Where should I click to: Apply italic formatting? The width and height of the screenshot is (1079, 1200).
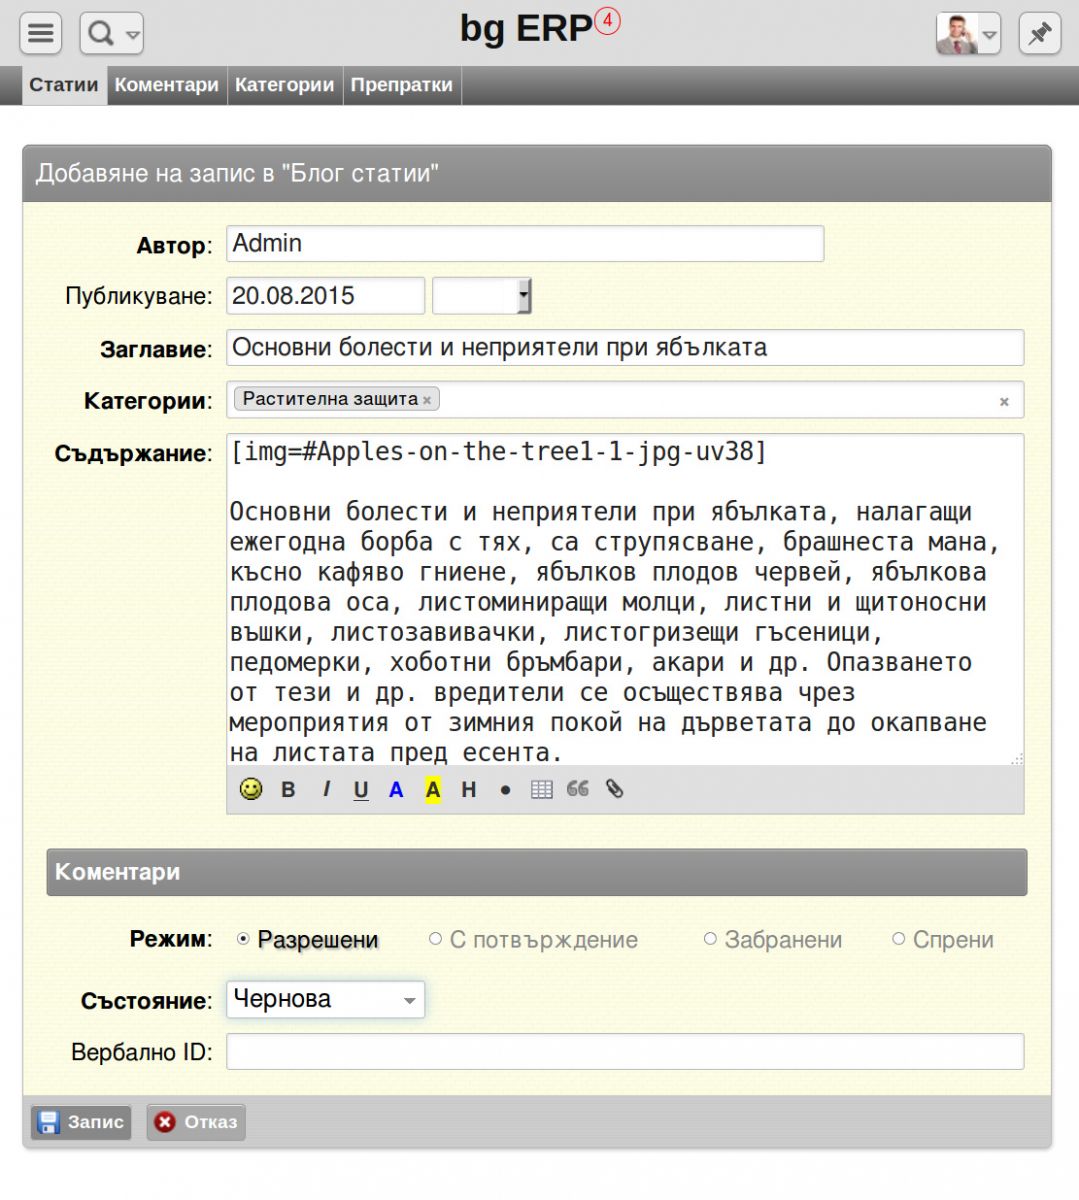[x=326, y=790]
